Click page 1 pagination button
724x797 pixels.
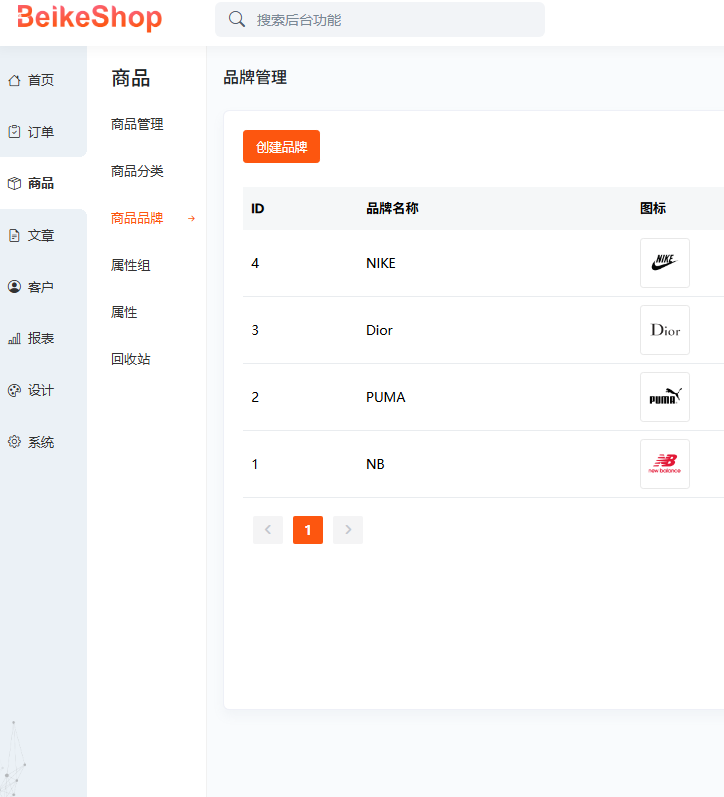pyautogui.click(x=308, y=530)
